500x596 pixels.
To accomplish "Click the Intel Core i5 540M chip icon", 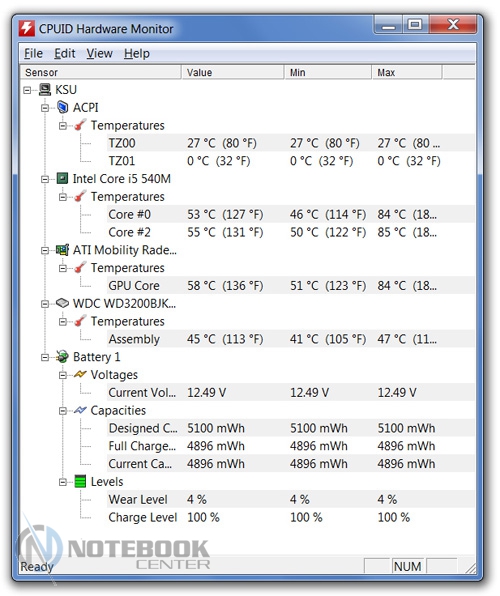I will pyautogui.click(x=62, y=179).
